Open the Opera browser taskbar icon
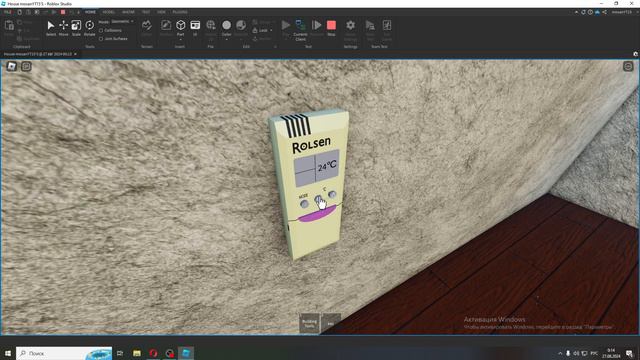Screen dimensions: 640x360 click(153, 353)
